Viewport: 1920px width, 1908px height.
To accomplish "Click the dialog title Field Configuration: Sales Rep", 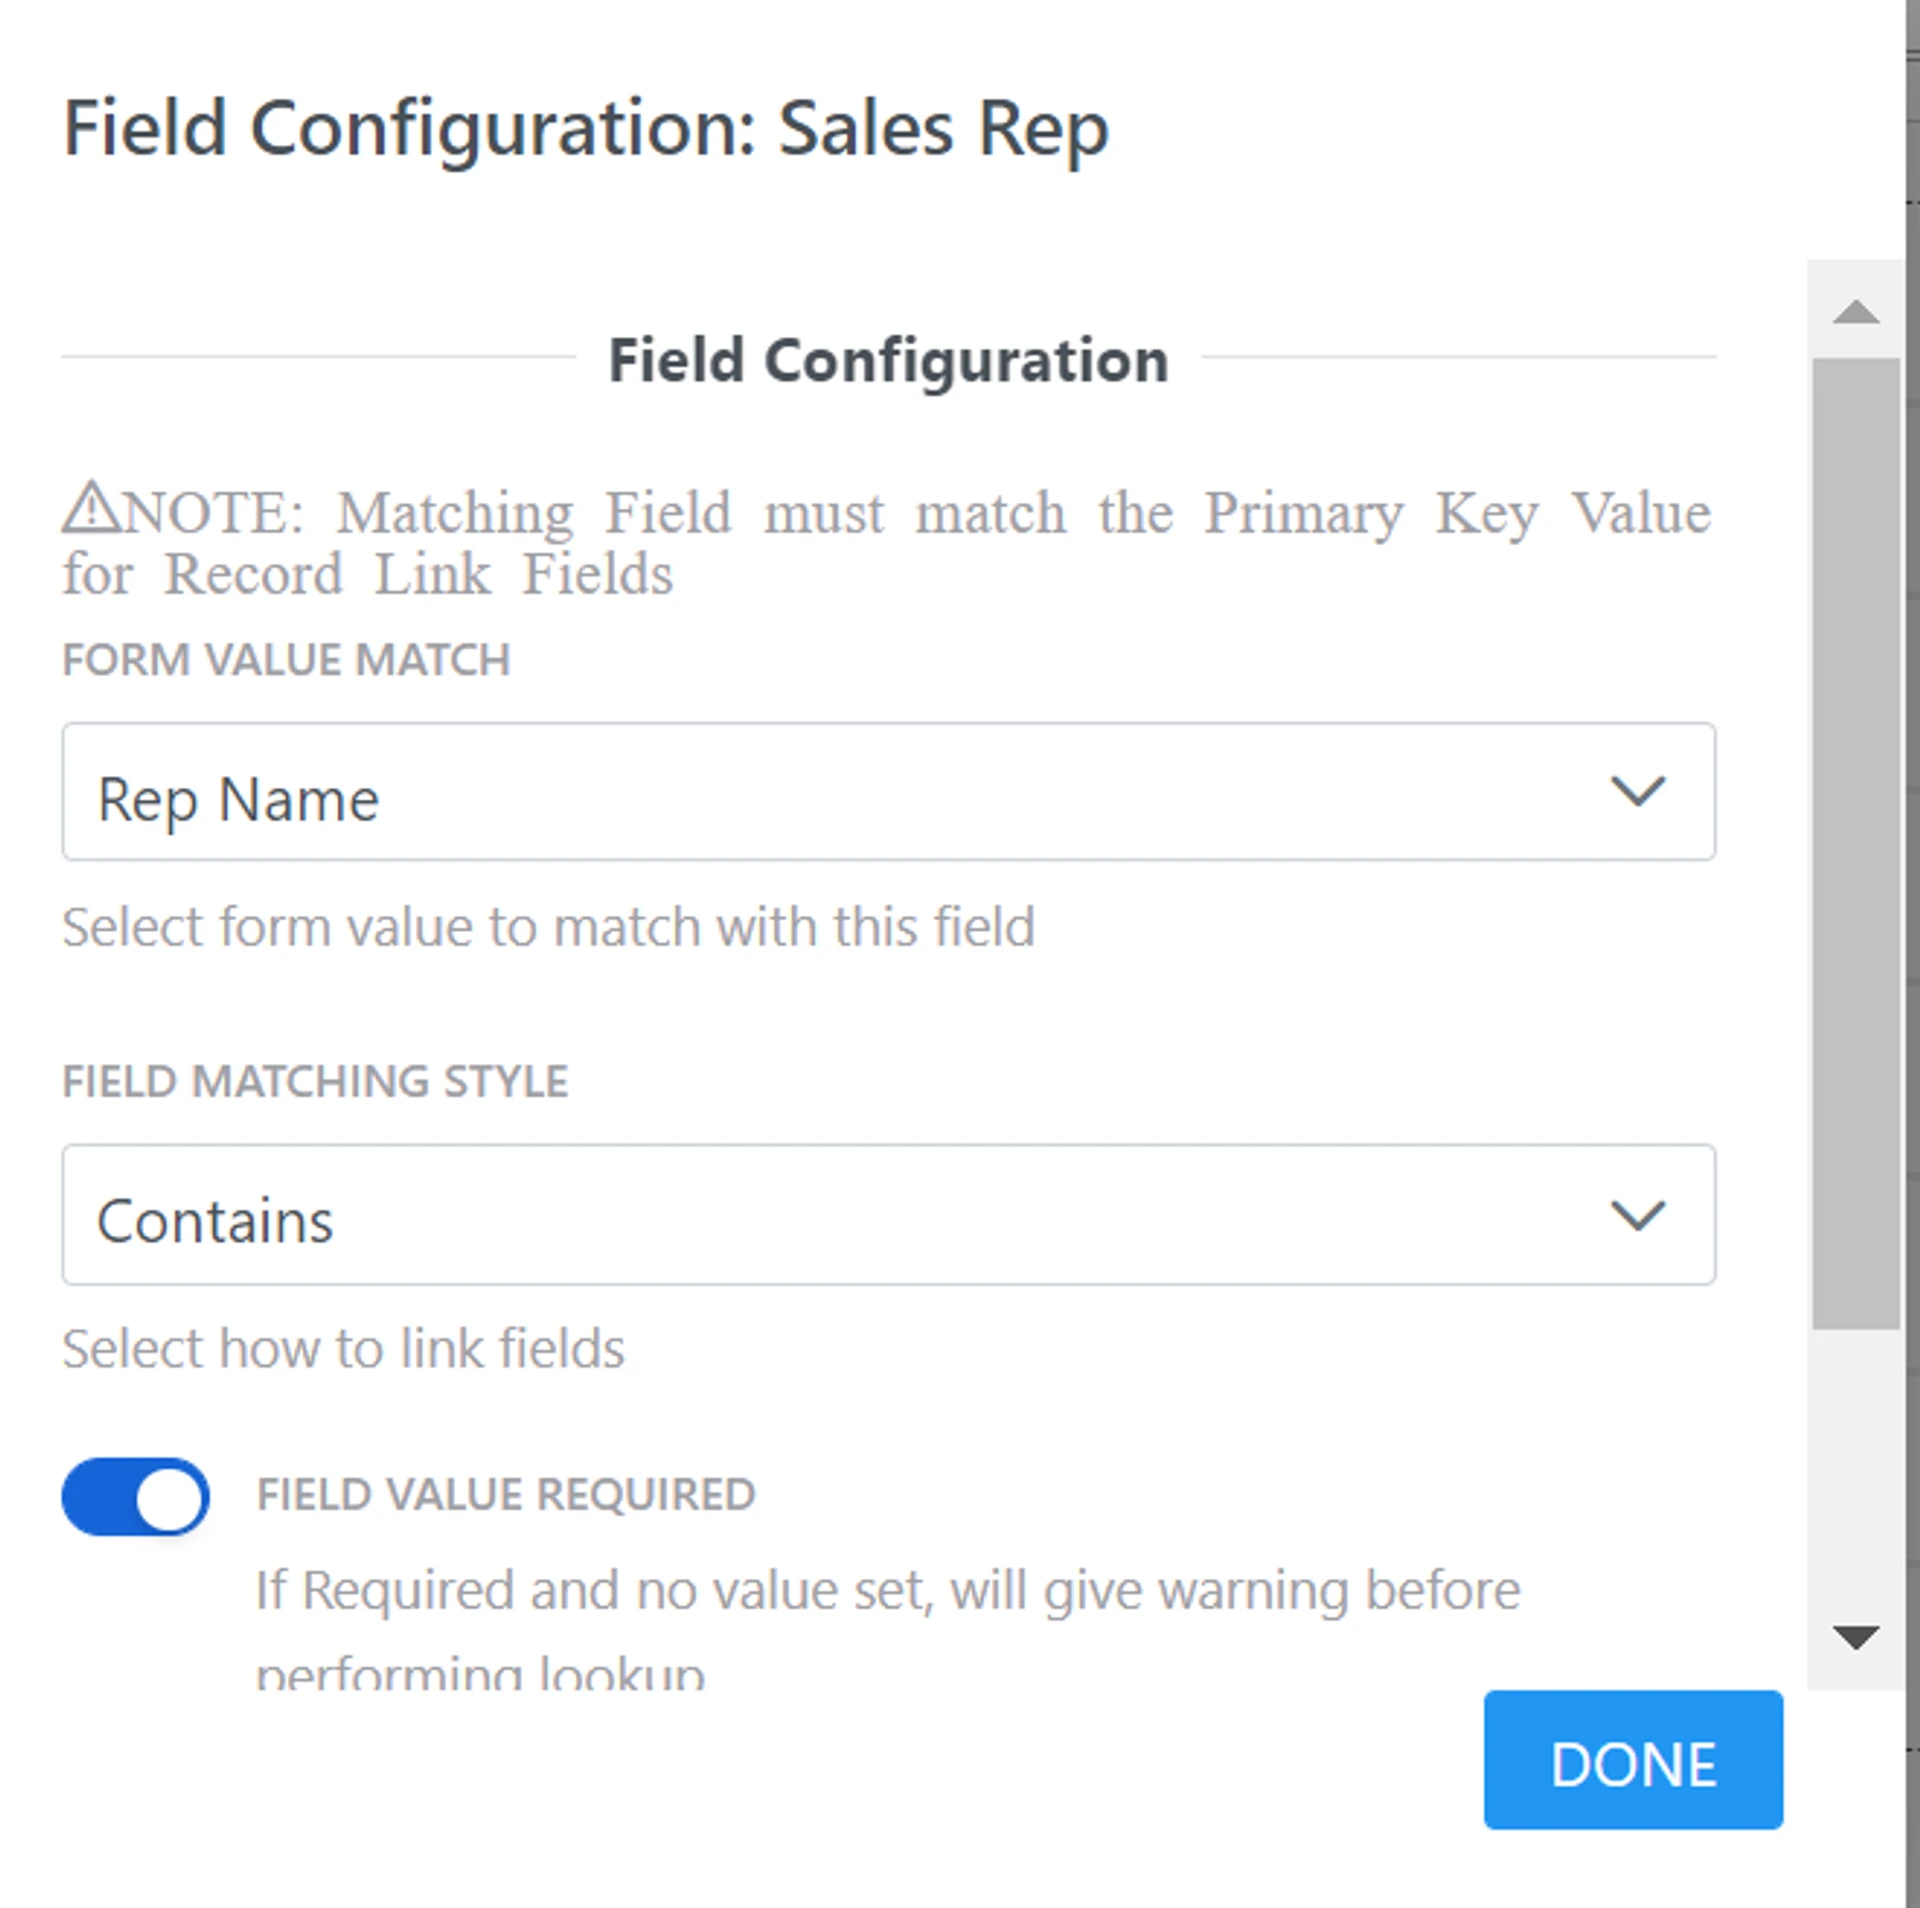I will click(586, 130).
